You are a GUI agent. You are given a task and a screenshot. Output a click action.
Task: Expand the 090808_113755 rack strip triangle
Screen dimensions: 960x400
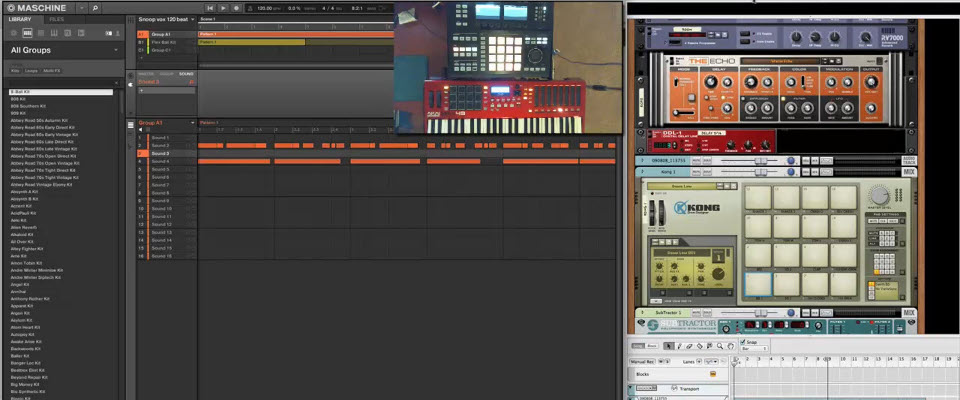(x=642, y=160)
